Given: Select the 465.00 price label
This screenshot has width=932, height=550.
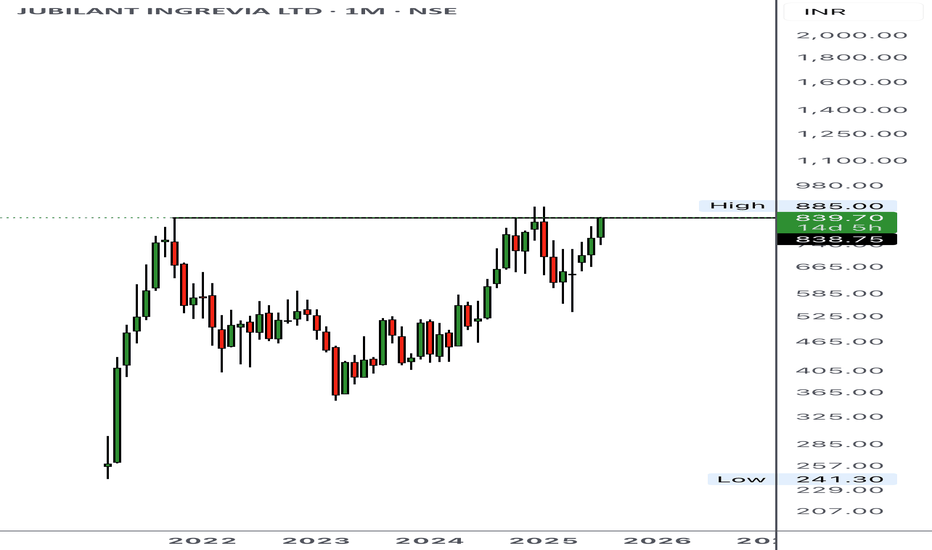Looking at the screenshot, I should (839, 341).
